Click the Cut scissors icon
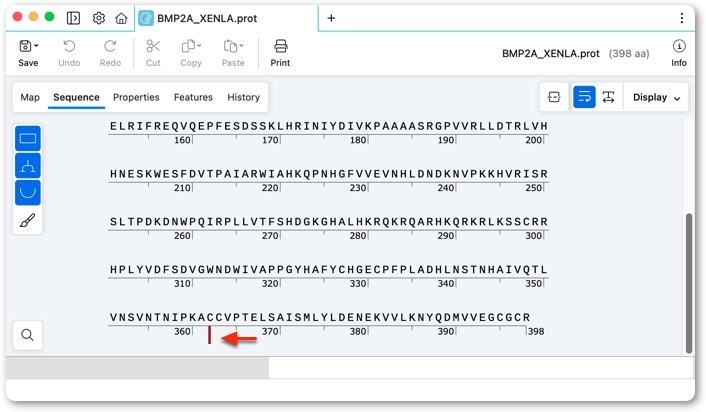 pyautogui.click(x=153, y=53)
